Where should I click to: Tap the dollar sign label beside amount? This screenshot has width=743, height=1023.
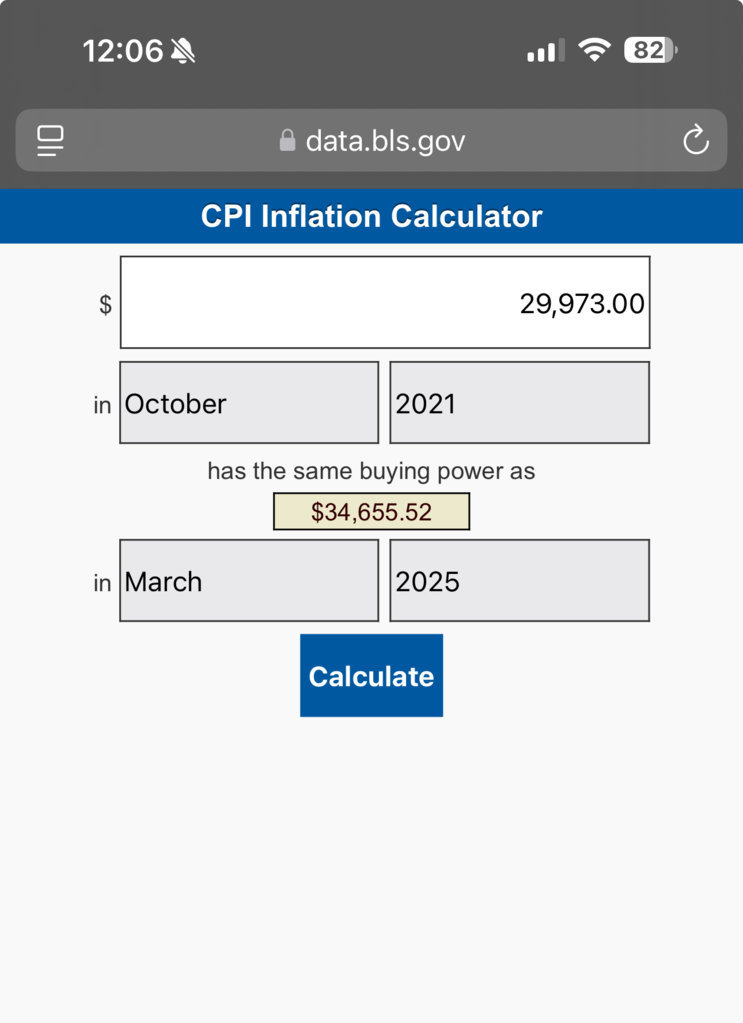pyautogui.click(x=105, y=304)
